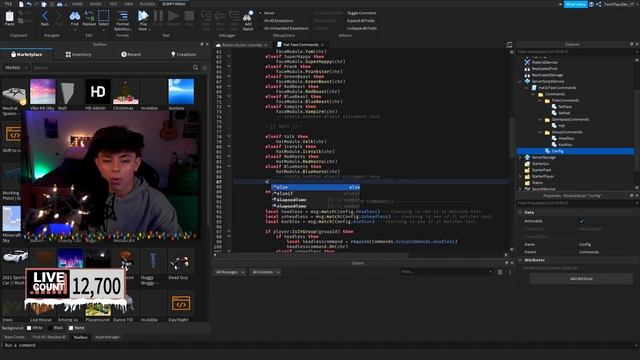The width and height of the screenshot is (640, 360).
Task: Select the StarterGui item in Explorer
Action: point(540,164)
